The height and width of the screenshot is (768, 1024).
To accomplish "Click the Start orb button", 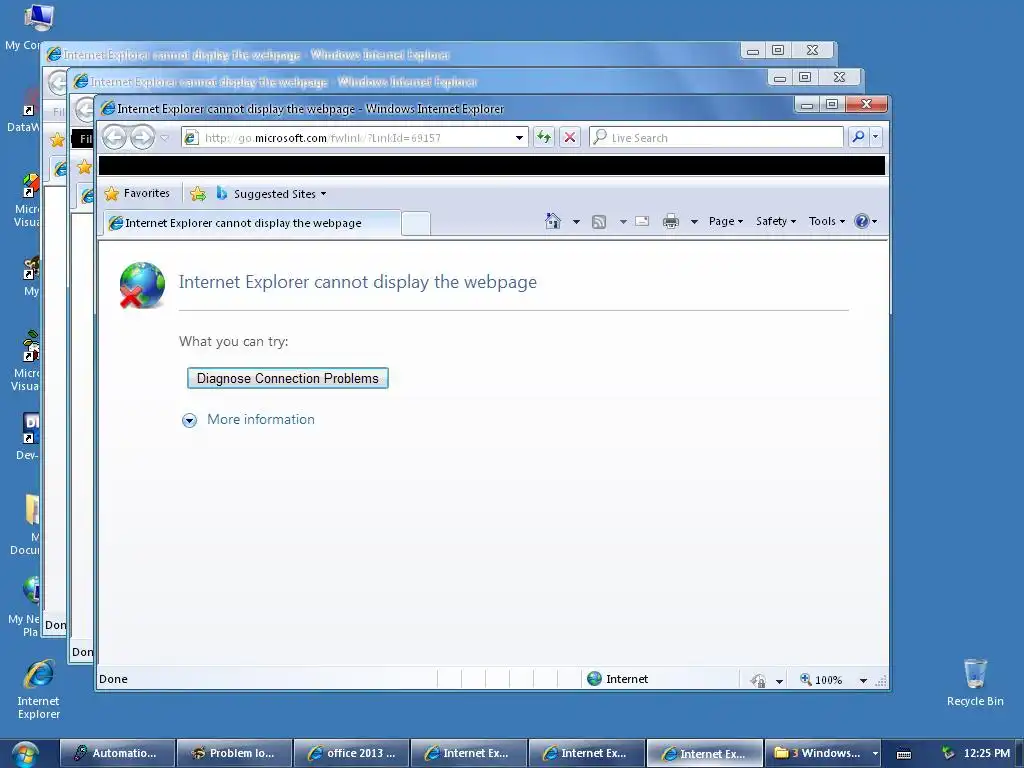I will click(25, 754).
